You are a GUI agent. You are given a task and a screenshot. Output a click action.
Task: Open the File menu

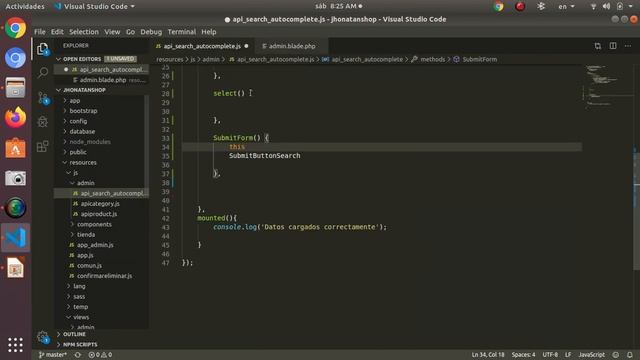[40, 32]
